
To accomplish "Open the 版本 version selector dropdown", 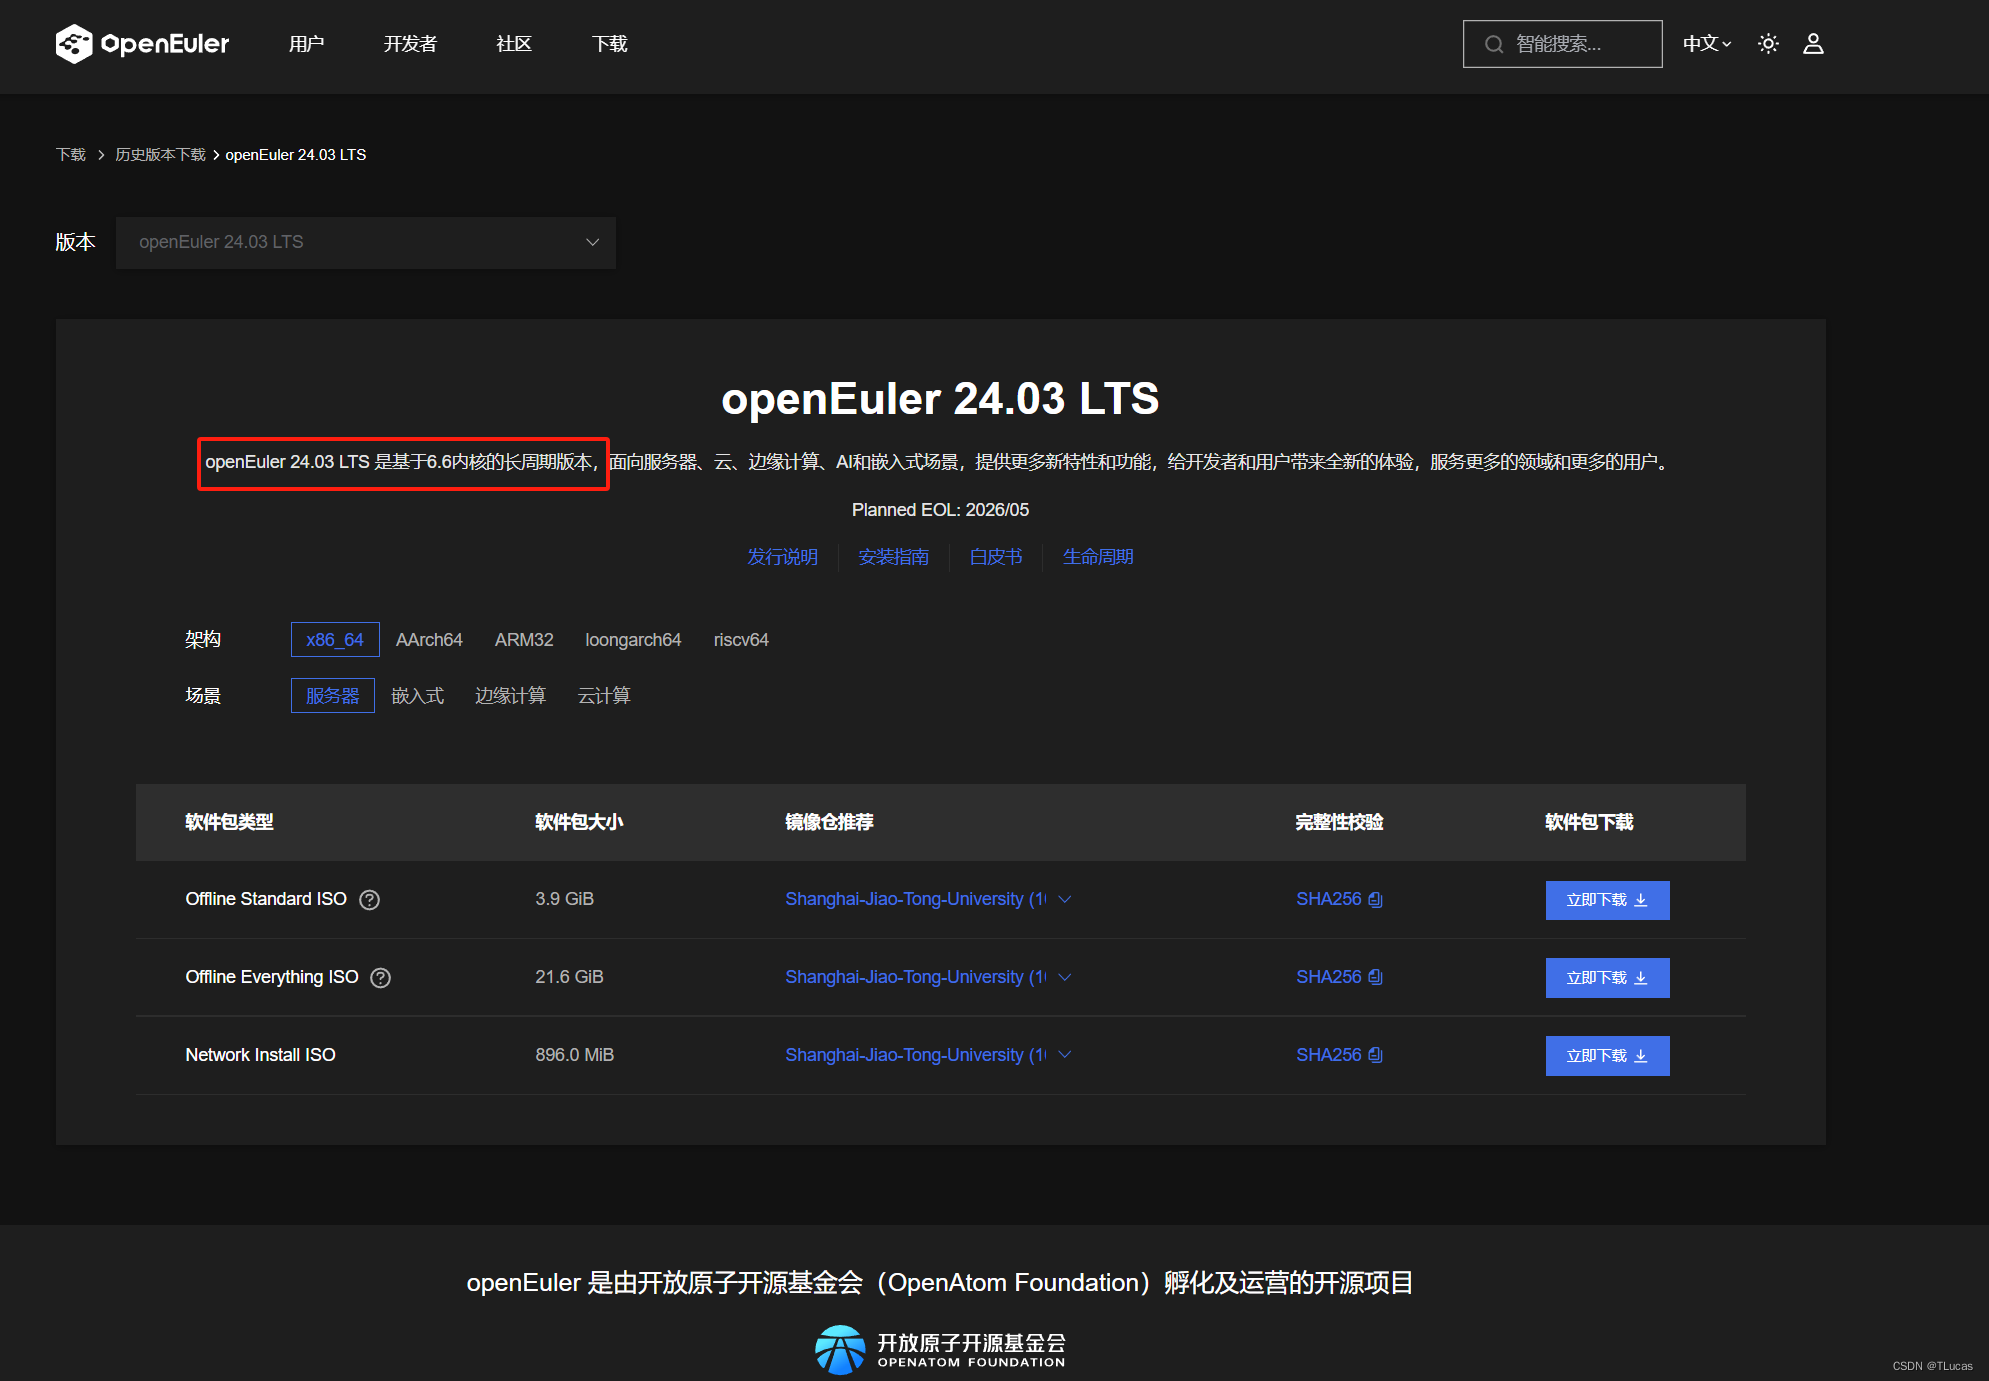I will point(366,243).
